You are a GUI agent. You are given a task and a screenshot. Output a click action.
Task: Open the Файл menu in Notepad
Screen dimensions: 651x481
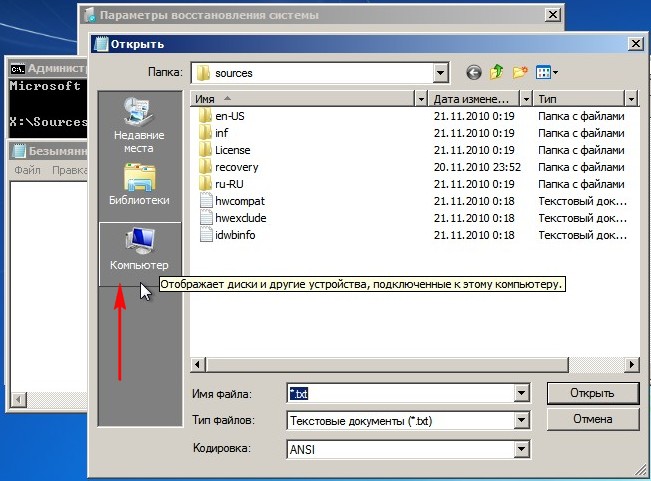(27, 171)
